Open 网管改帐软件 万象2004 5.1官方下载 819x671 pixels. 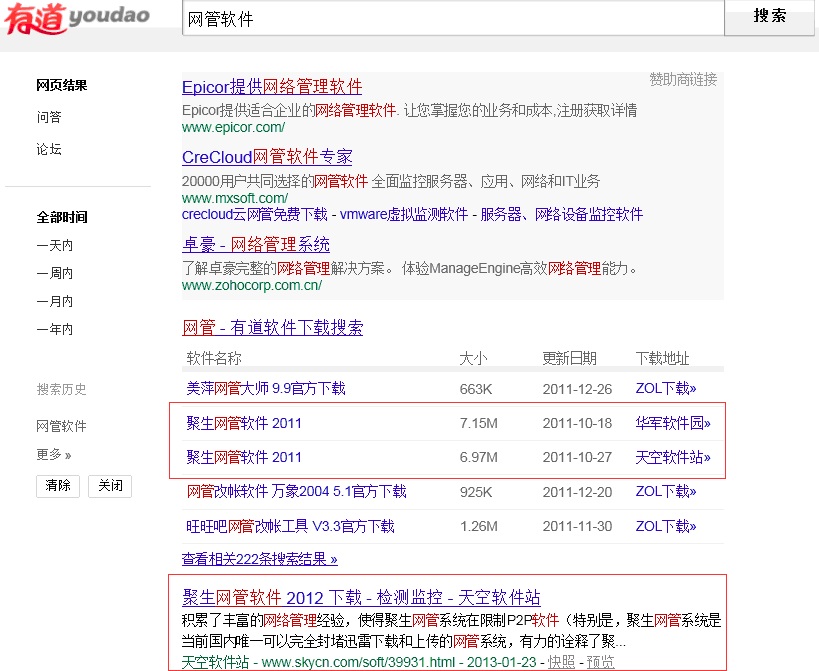click(x=296, y=491)
